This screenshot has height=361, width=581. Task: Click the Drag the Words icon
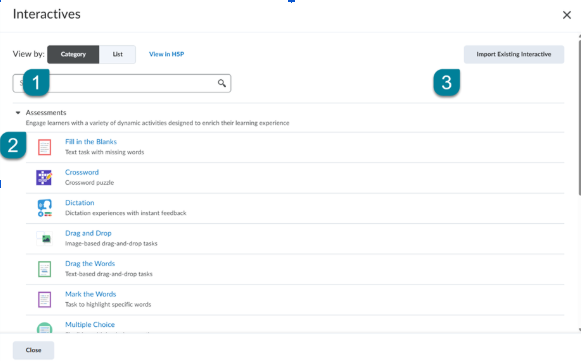coord(44,269)
